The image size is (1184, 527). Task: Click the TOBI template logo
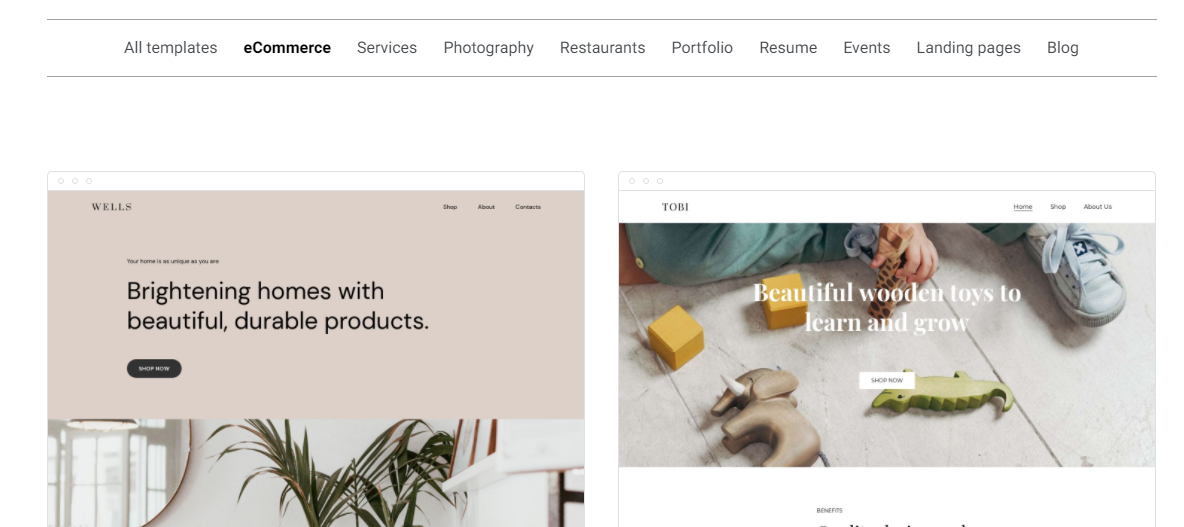tap(675, 207)
